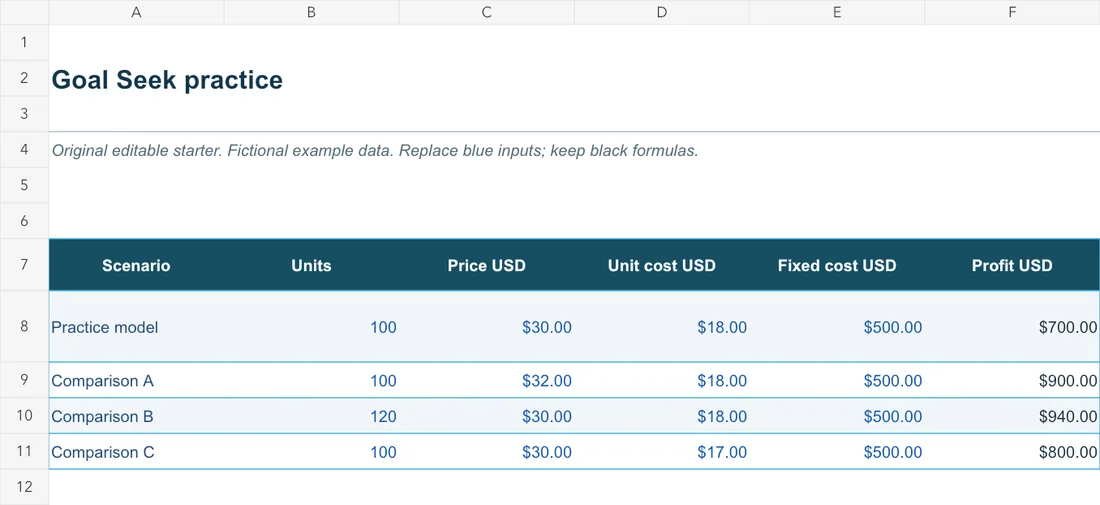The height and width of the screenshot is (505, 1100).
Task: Select column D header
Action: 662,12
